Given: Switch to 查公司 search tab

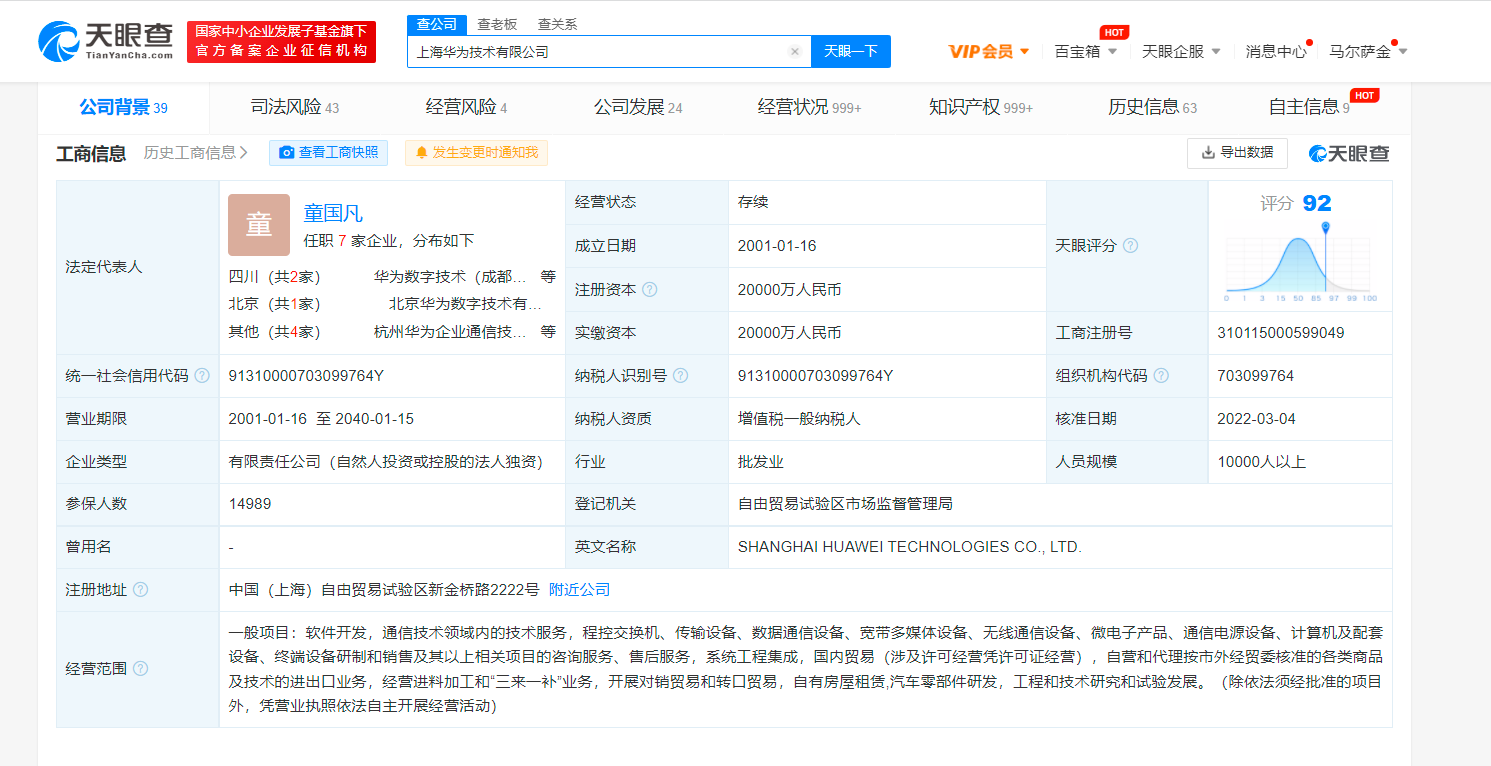Looking at the screenshot, I should pyautogui.click(x=436, y=24).
